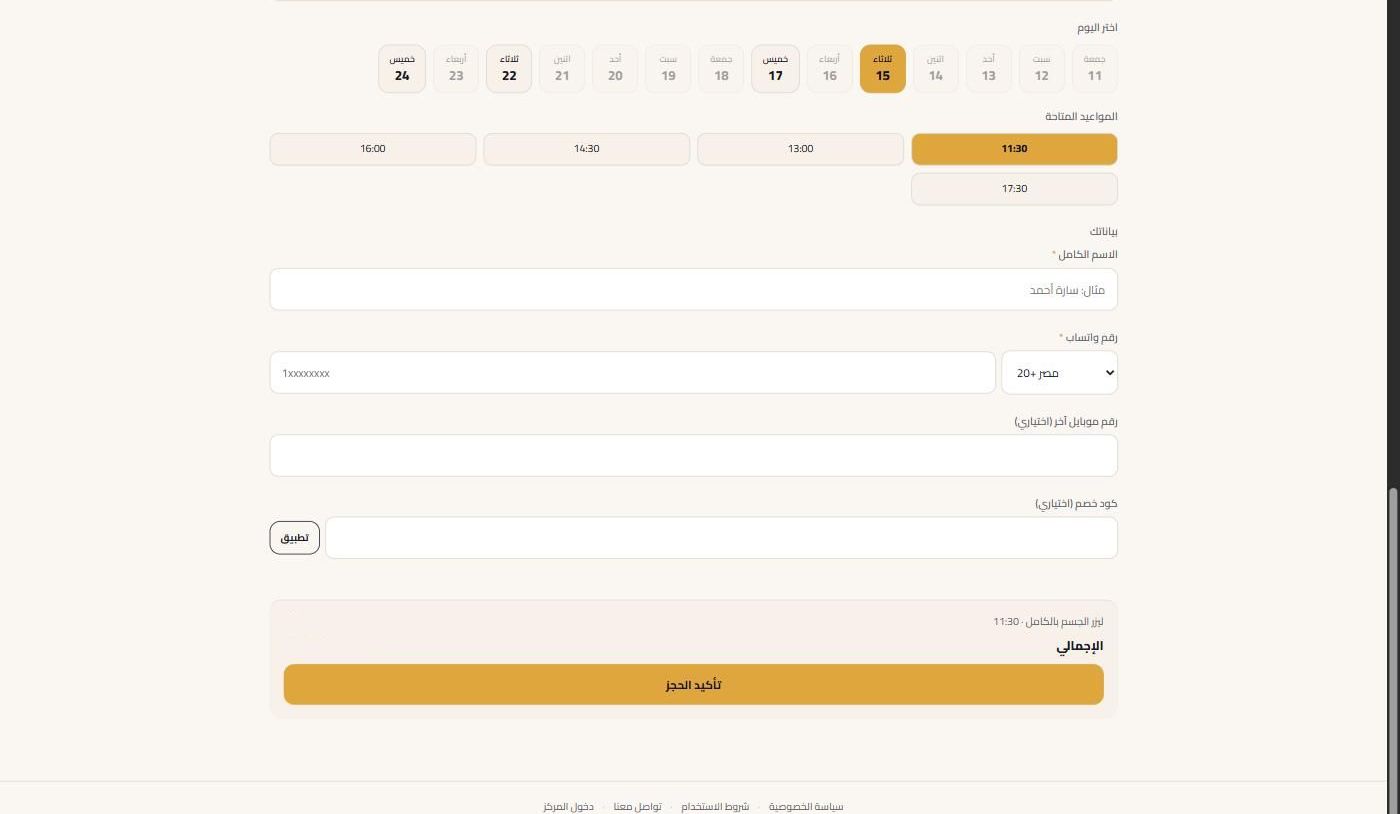Image resolution: width=1400 pixels, height=814 pixels.
Task: Click the اختر اليوم heading
Action: tap(1097, 28)
